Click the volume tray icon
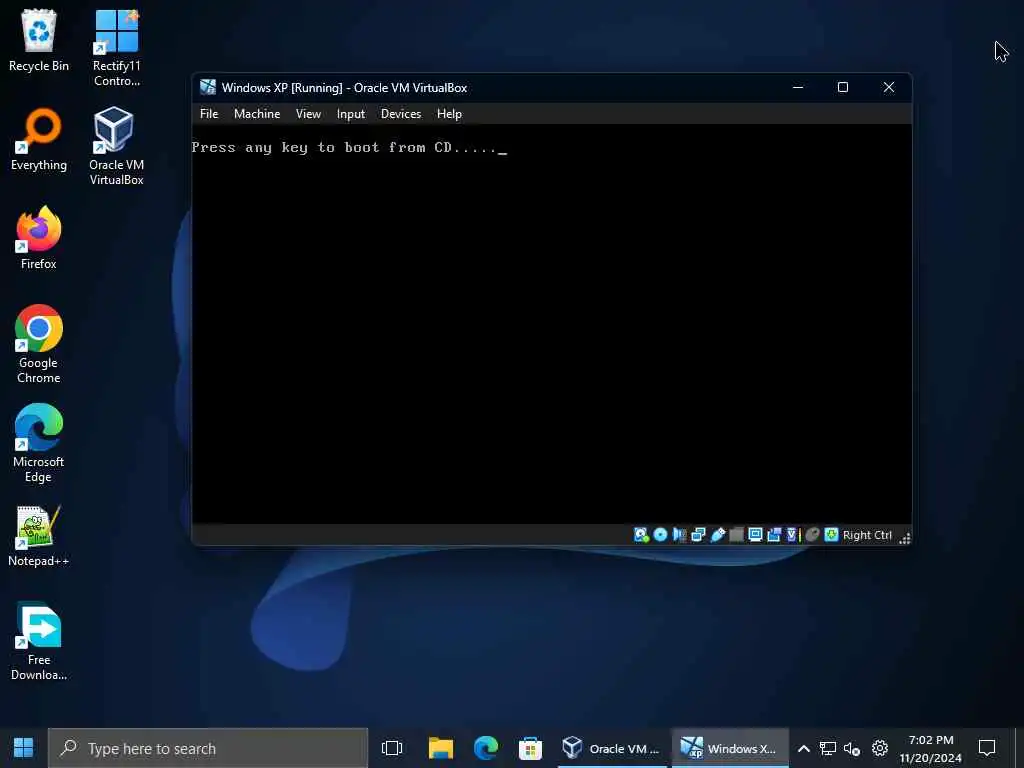 click(x=852, y=748)
